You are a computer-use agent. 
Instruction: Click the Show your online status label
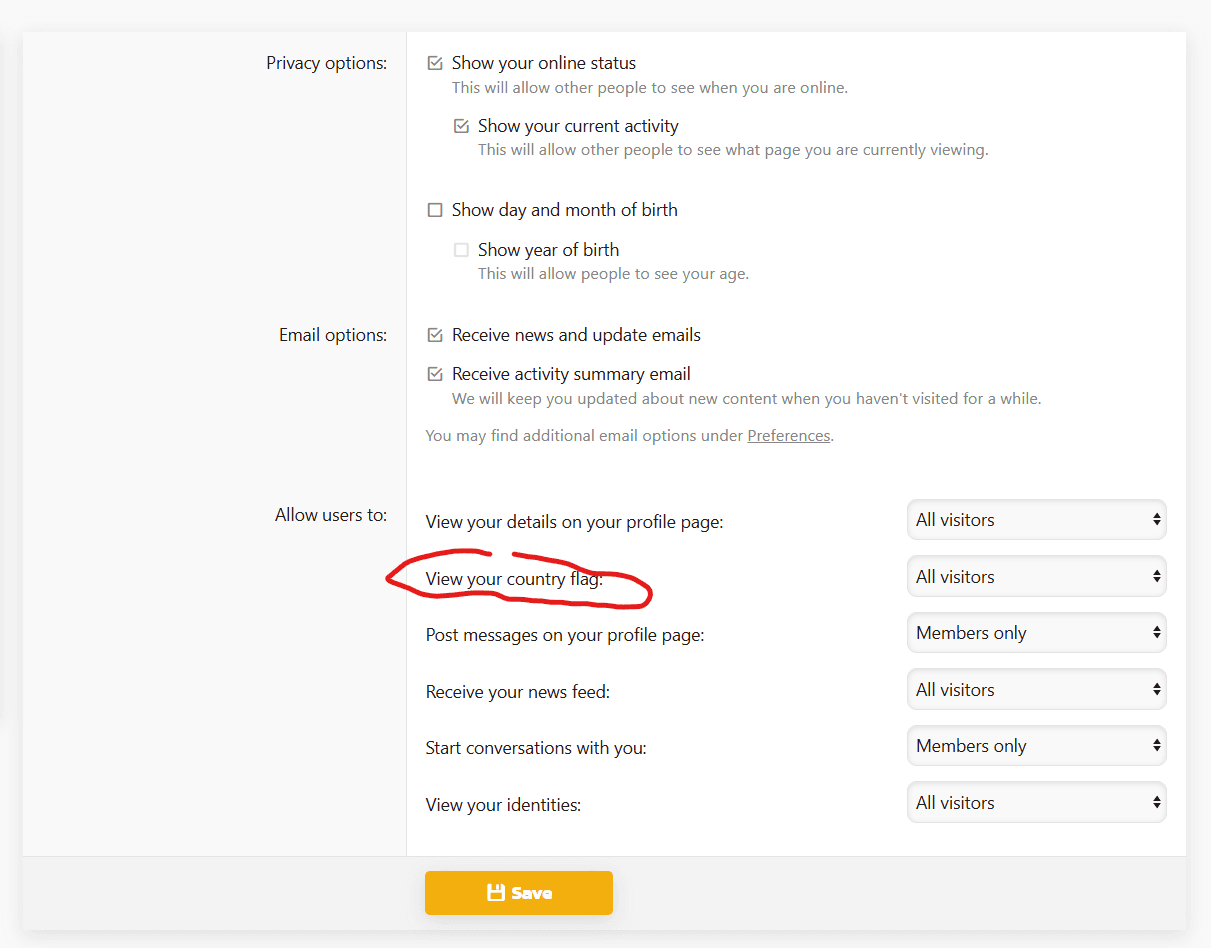point(543,63)
